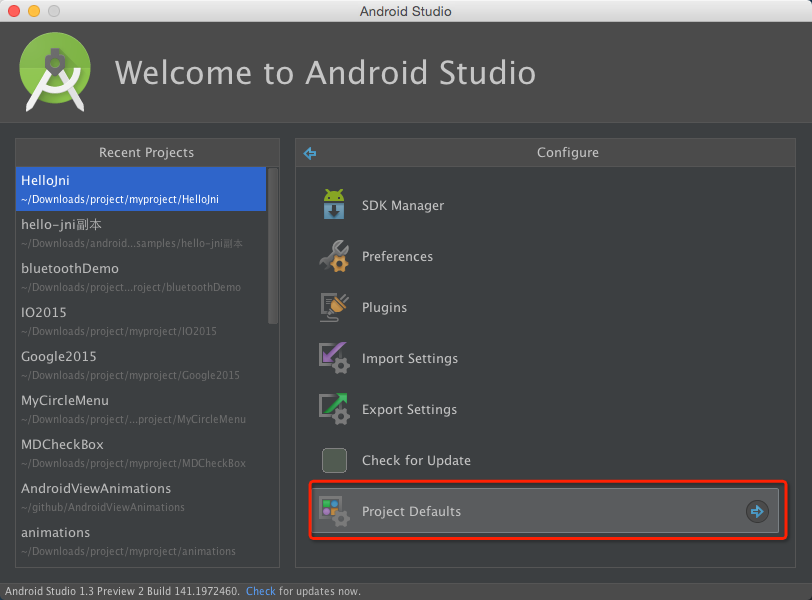Click the Check for Update icon

334,460
